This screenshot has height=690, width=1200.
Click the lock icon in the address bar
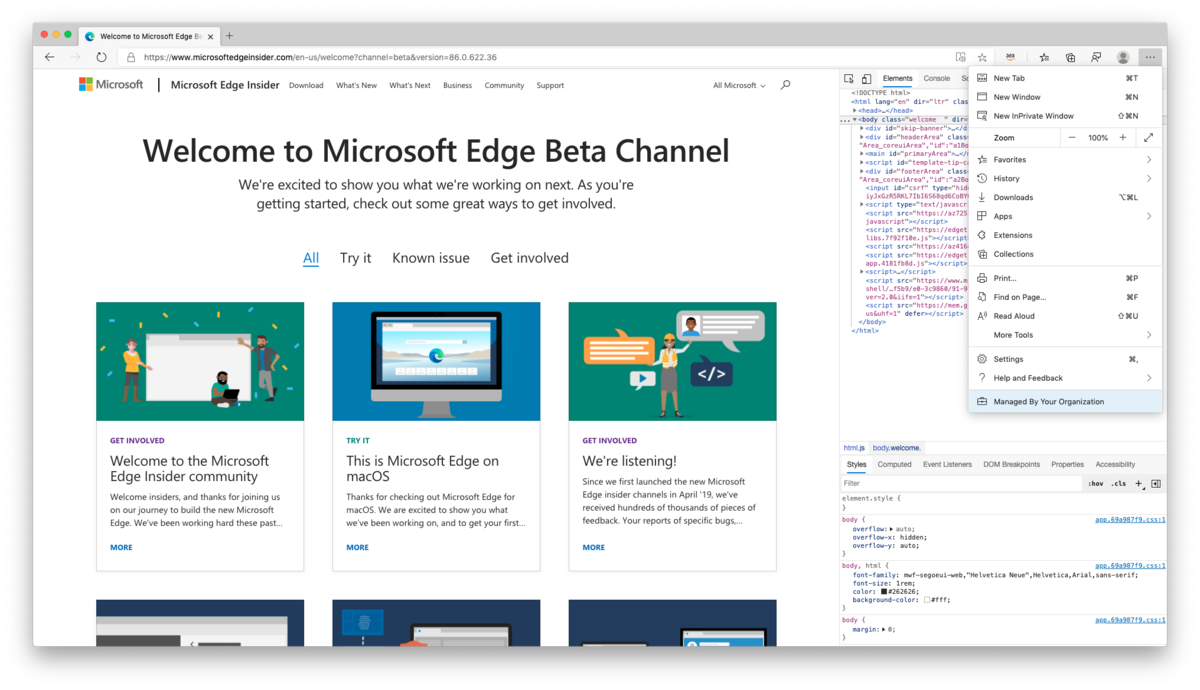click(x=131, y=57)
